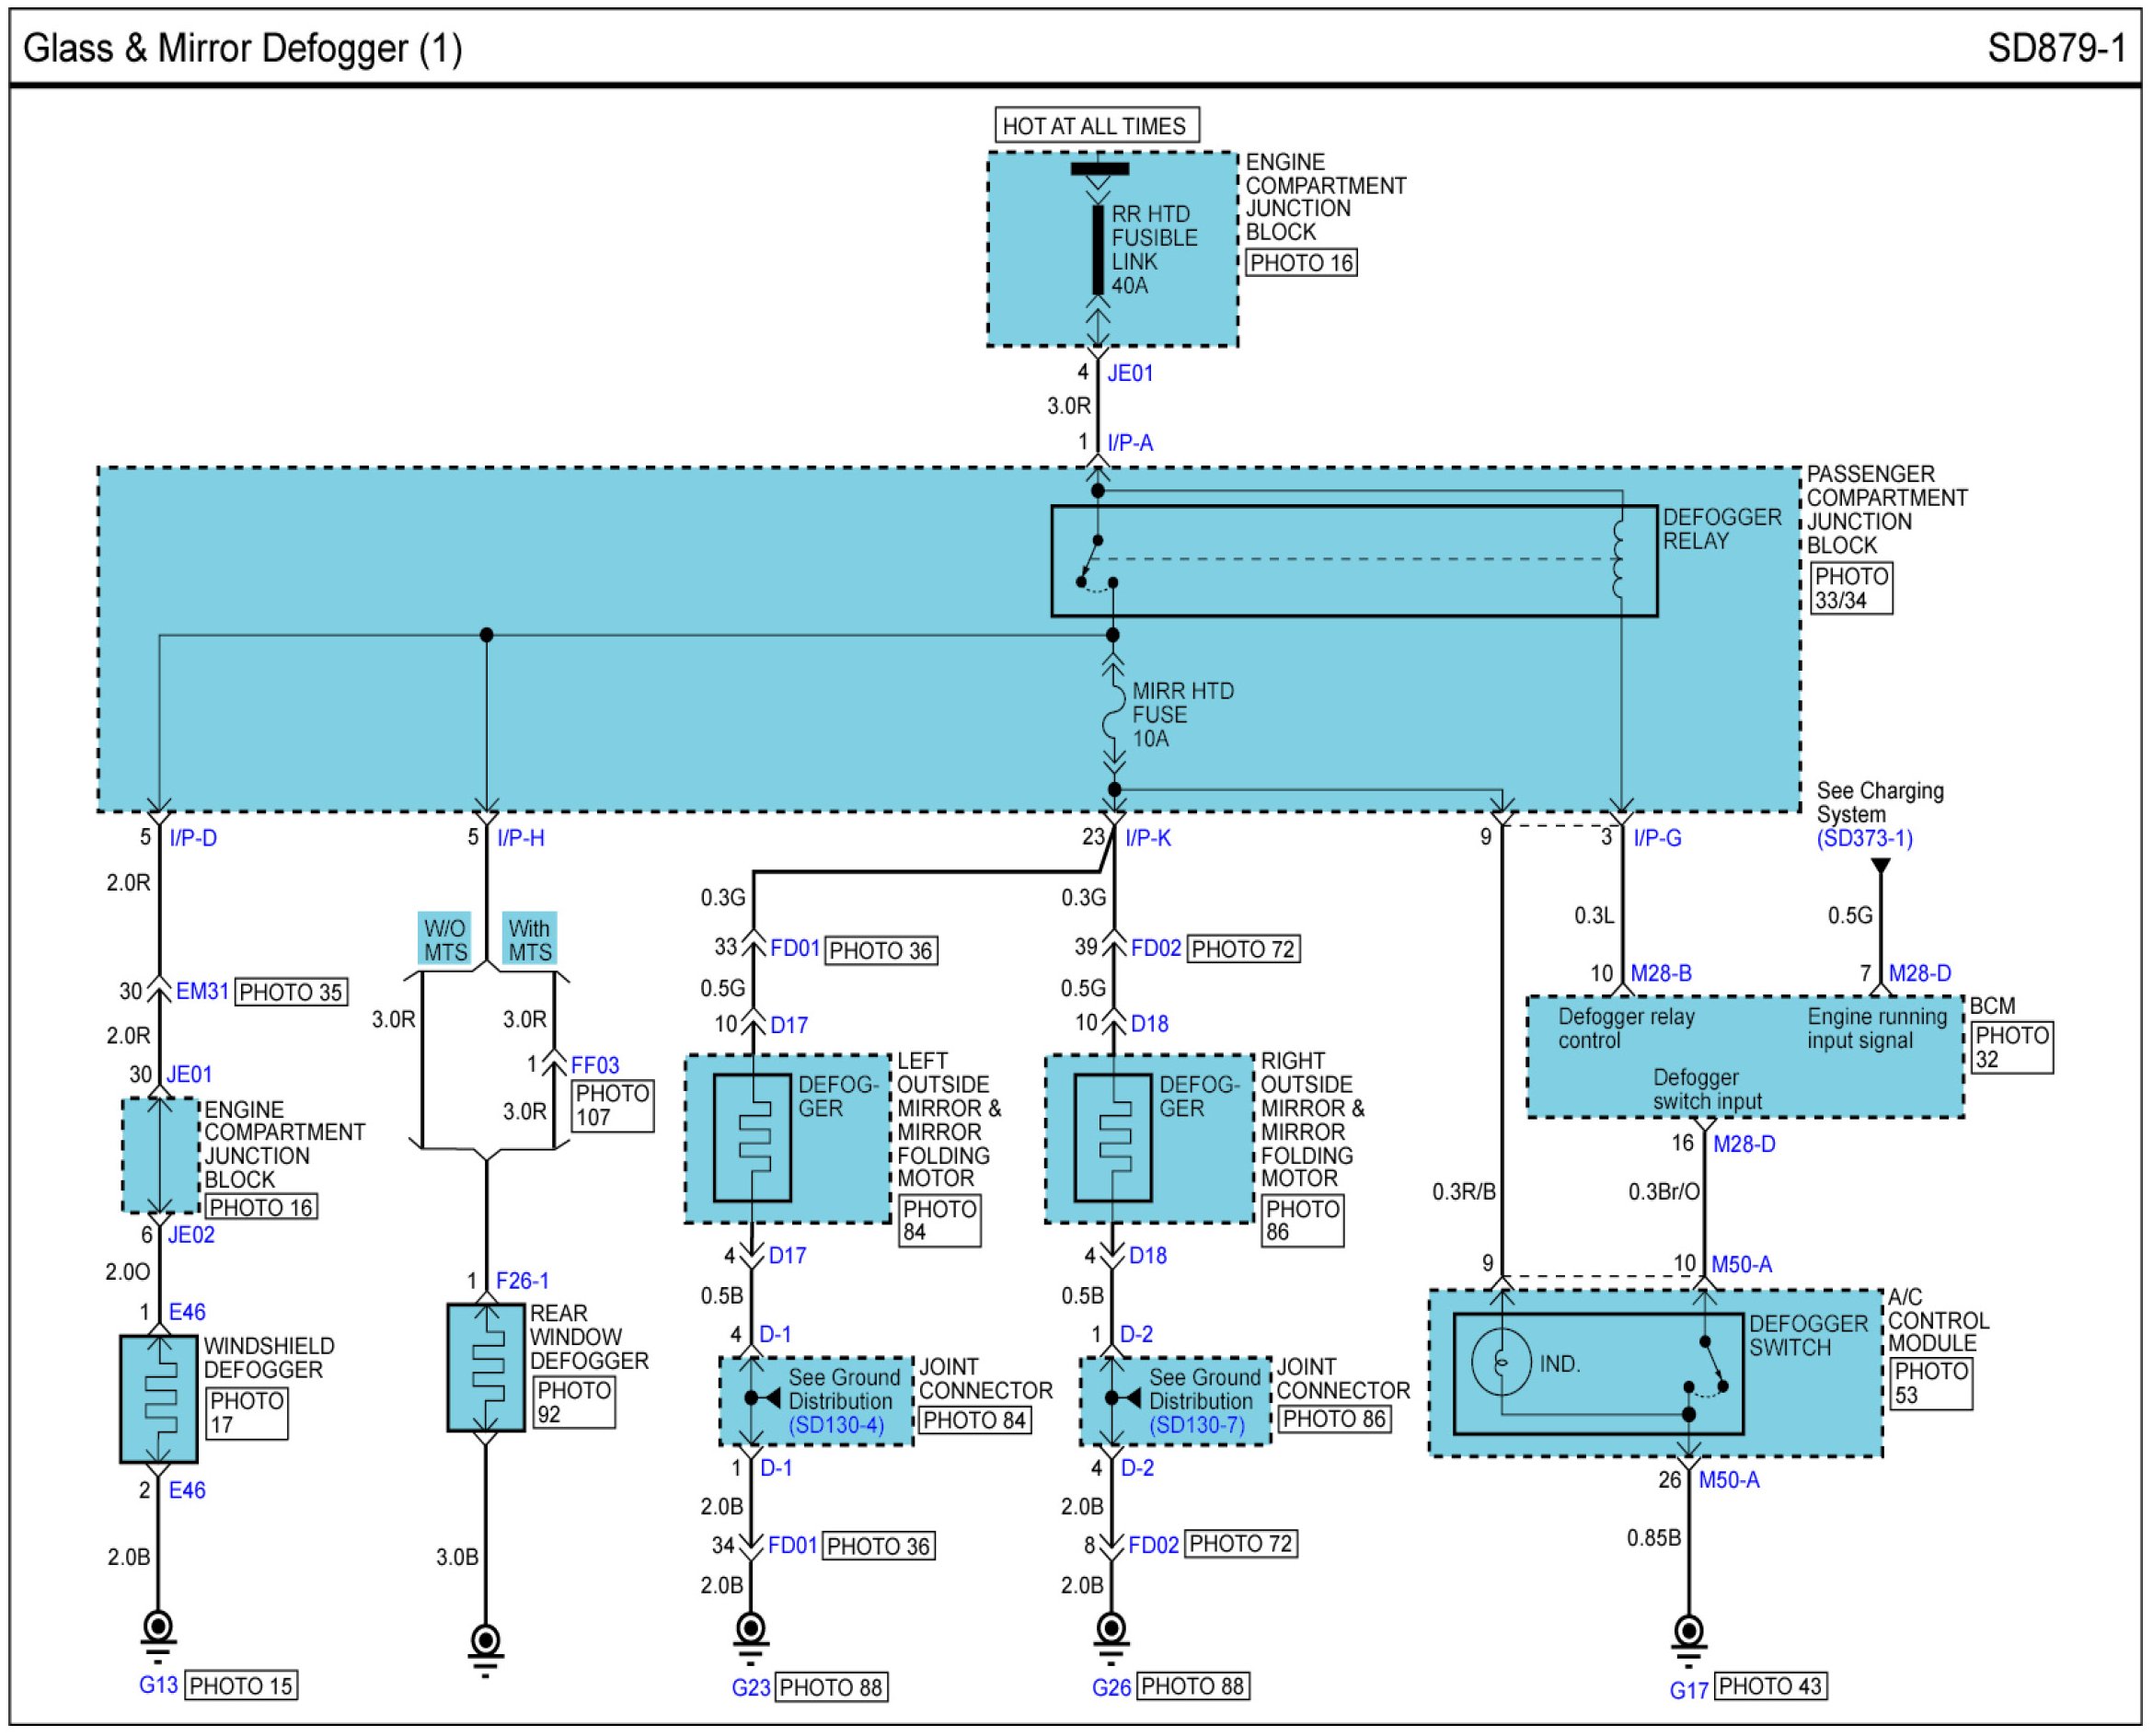Click the RR HTD fusible link symbol
The width and height of the screenshot is (2153, 1736).
pos(1098,250)
